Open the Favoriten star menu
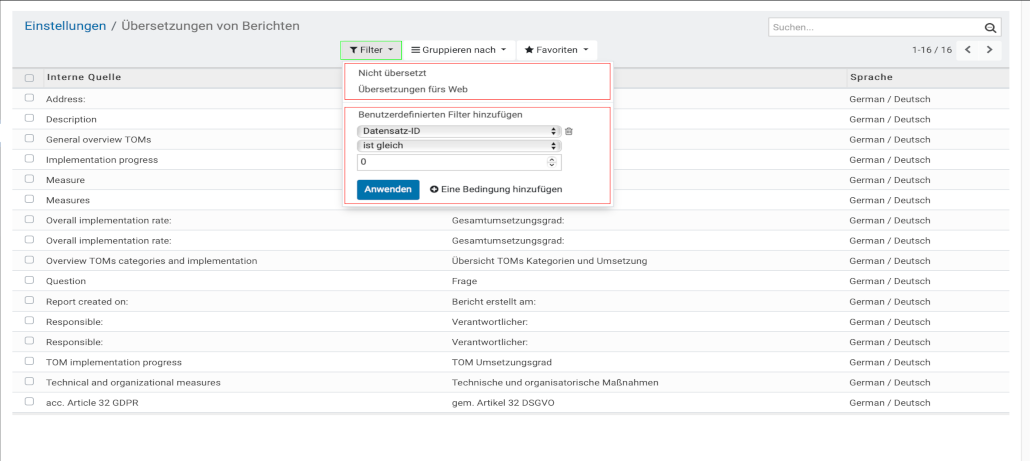 point(556,49)
